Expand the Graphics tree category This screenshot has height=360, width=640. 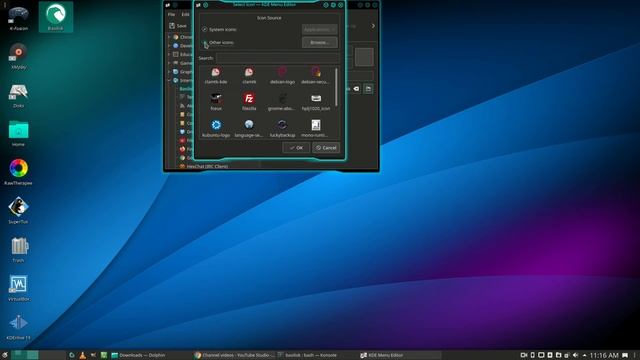click(x=169, y=71)
